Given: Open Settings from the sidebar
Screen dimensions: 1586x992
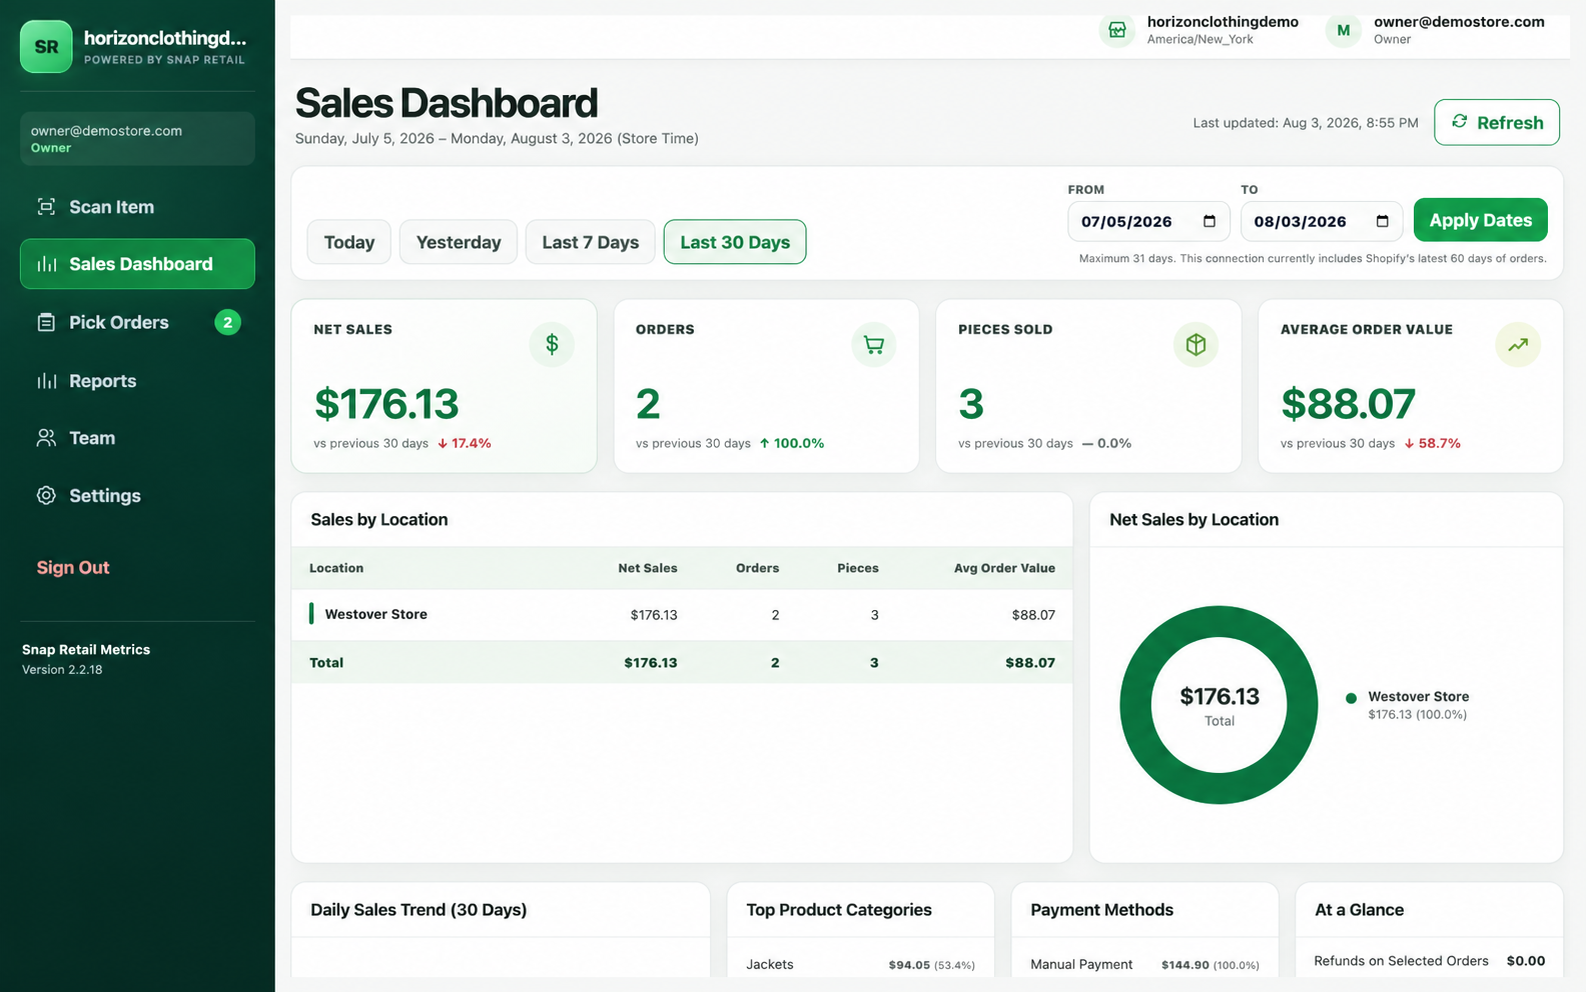Looking at the screenshot, I should pos(137,495).
